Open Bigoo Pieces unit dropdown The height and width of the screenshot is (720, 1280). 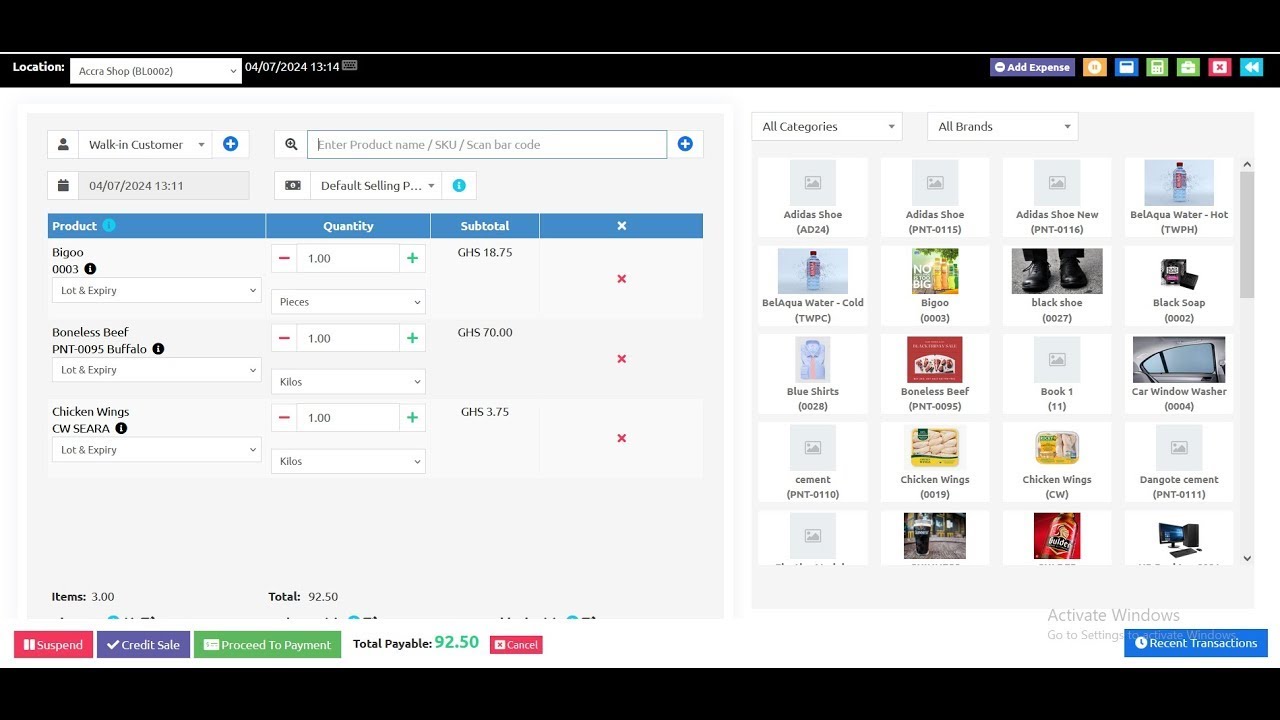pos(348,302)
